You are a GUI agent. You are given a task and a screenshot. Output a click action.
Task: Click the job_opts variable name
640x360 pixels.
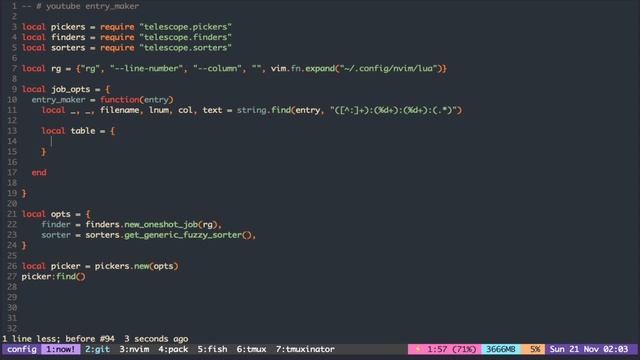coord(70,89)
